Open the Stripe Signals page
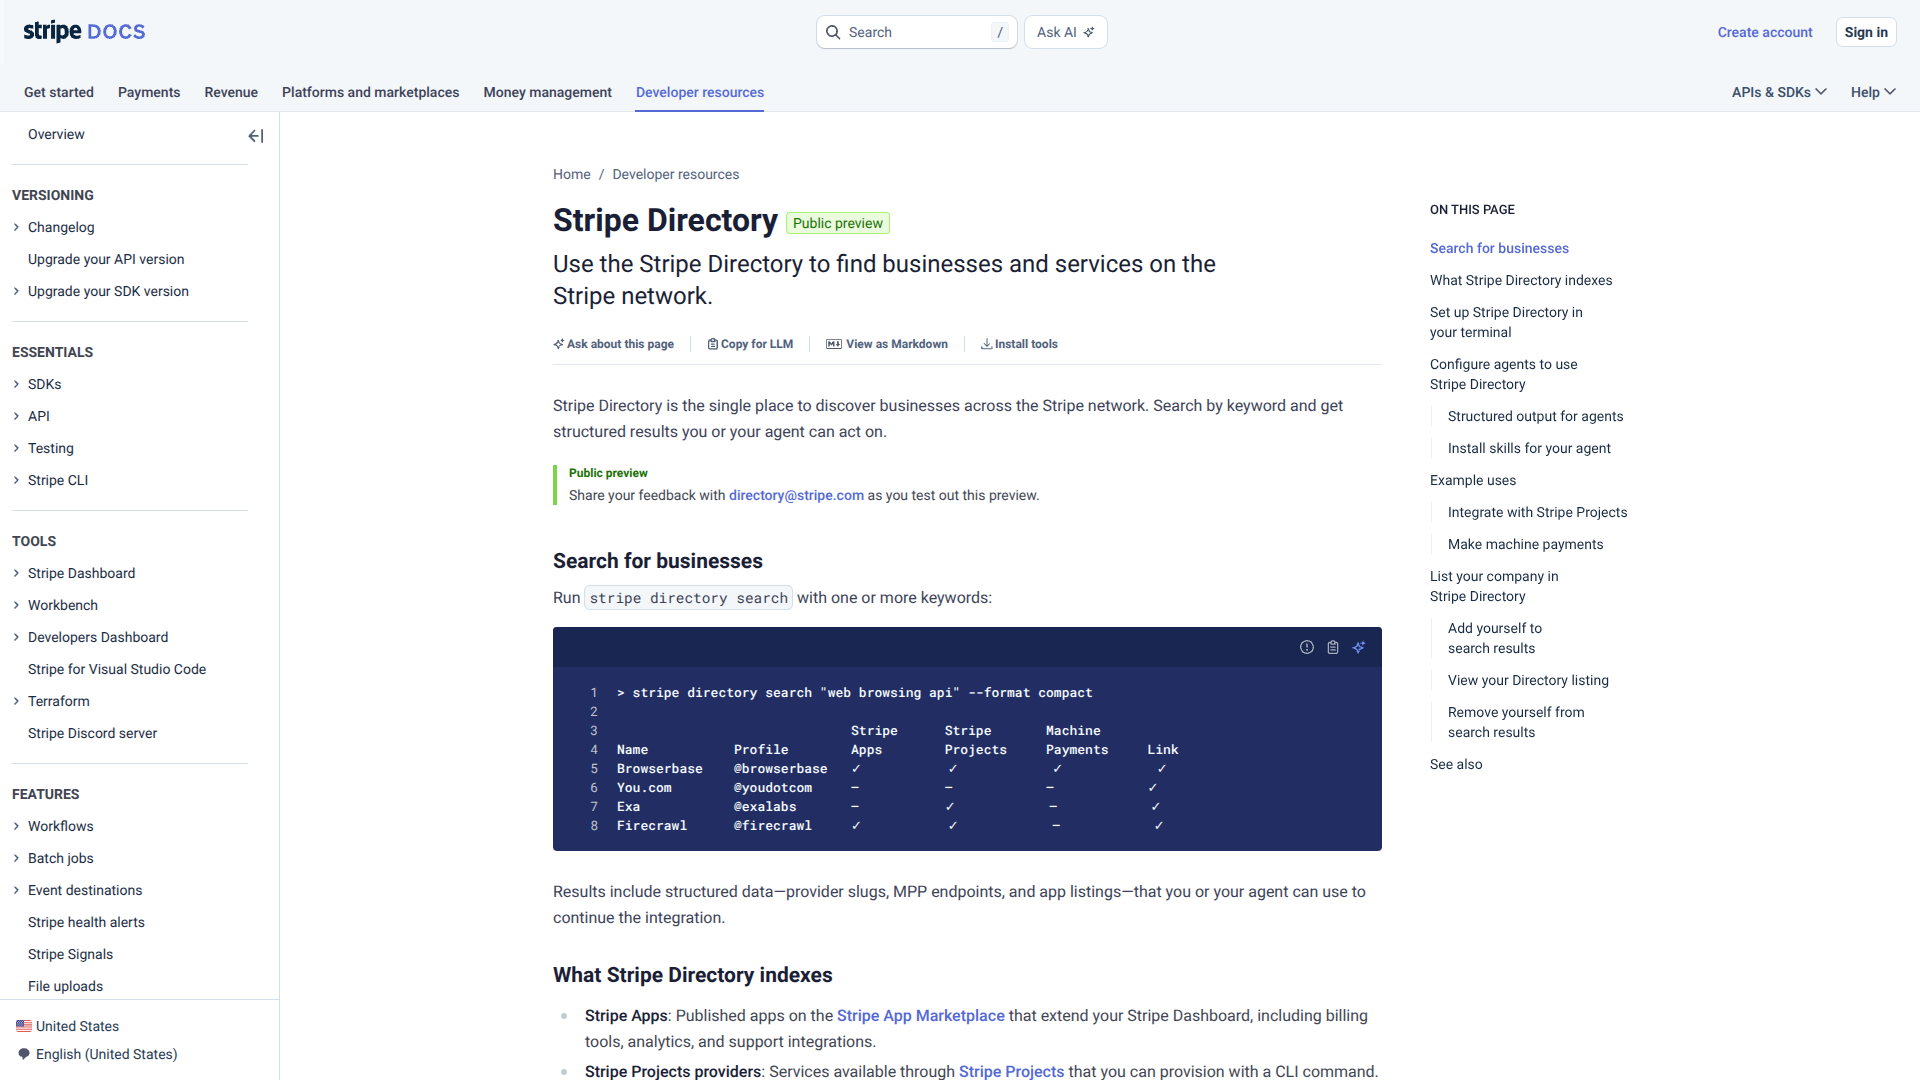 click(70, 954)
